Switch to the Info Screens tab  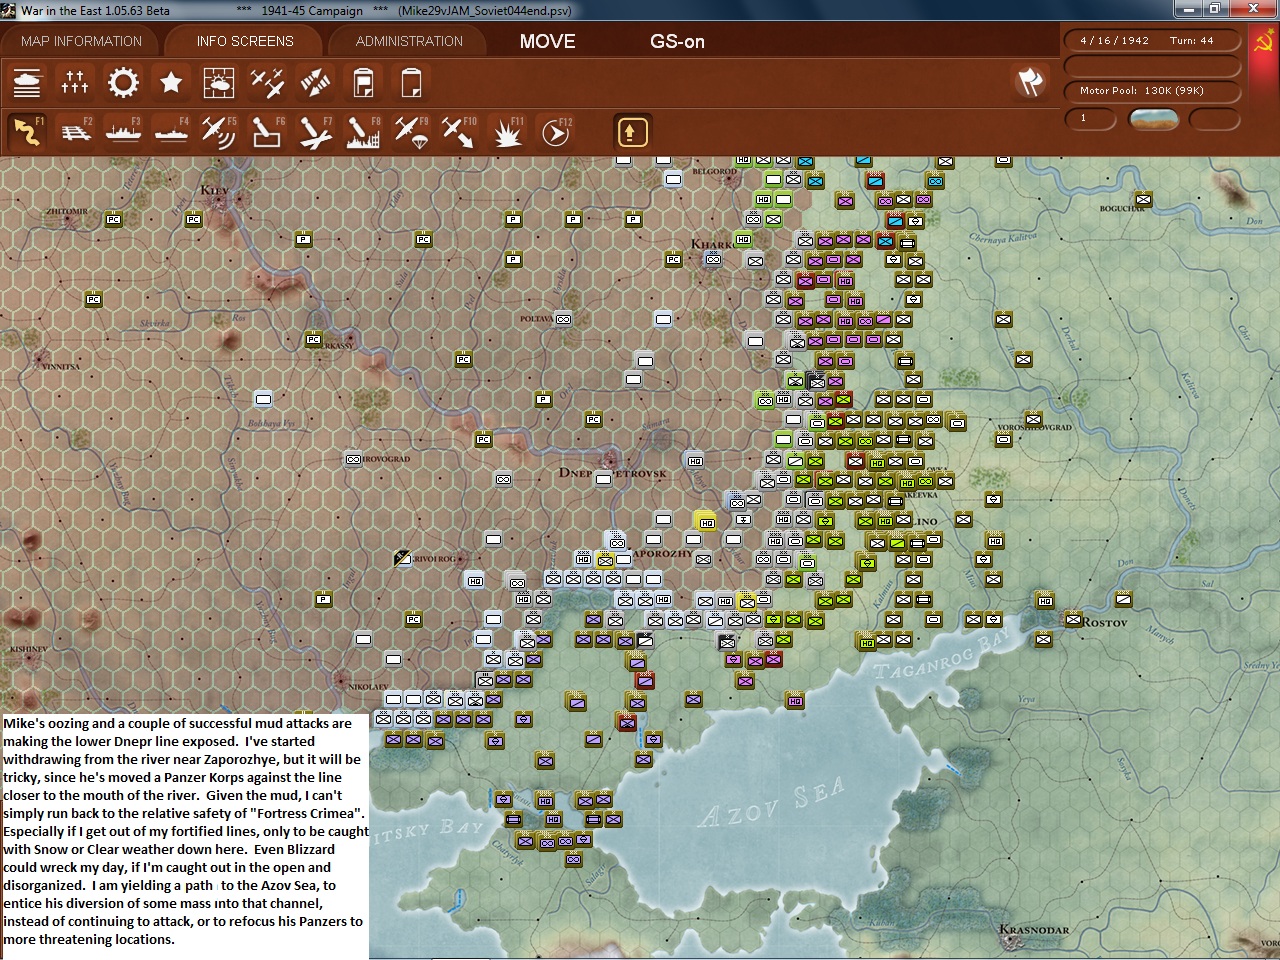coord(245,41)
